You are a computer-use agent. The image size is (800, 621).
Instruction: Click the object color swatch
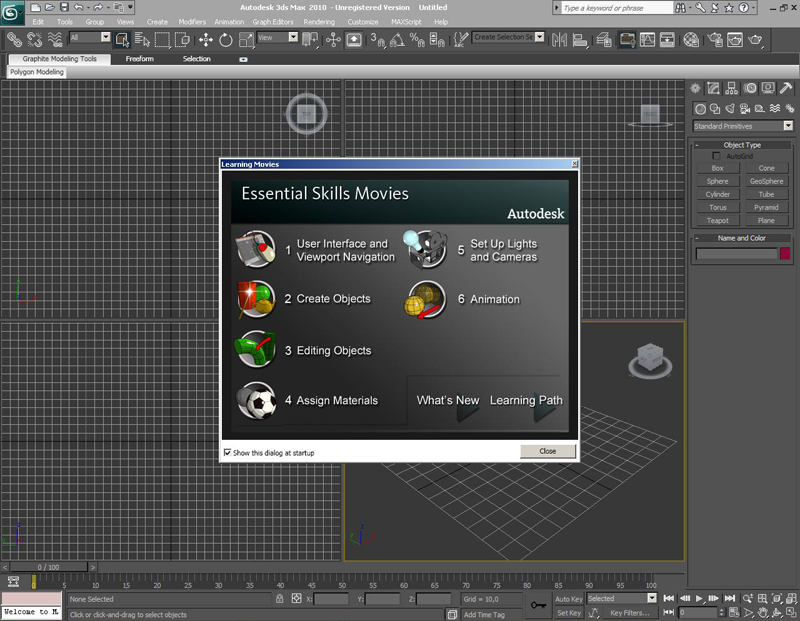(x=785, y=253)
